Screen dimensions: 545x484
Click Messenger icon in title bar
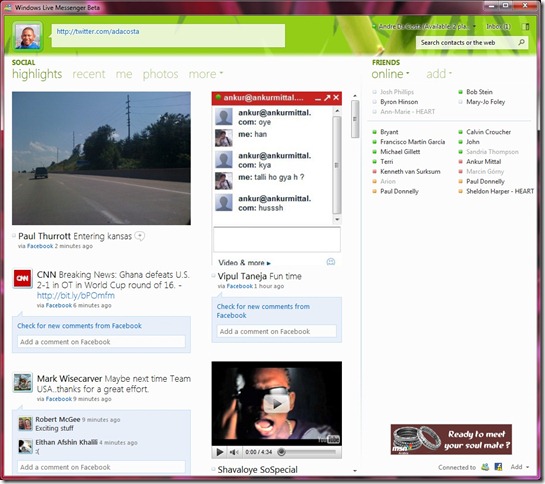(x=8, y=7)
